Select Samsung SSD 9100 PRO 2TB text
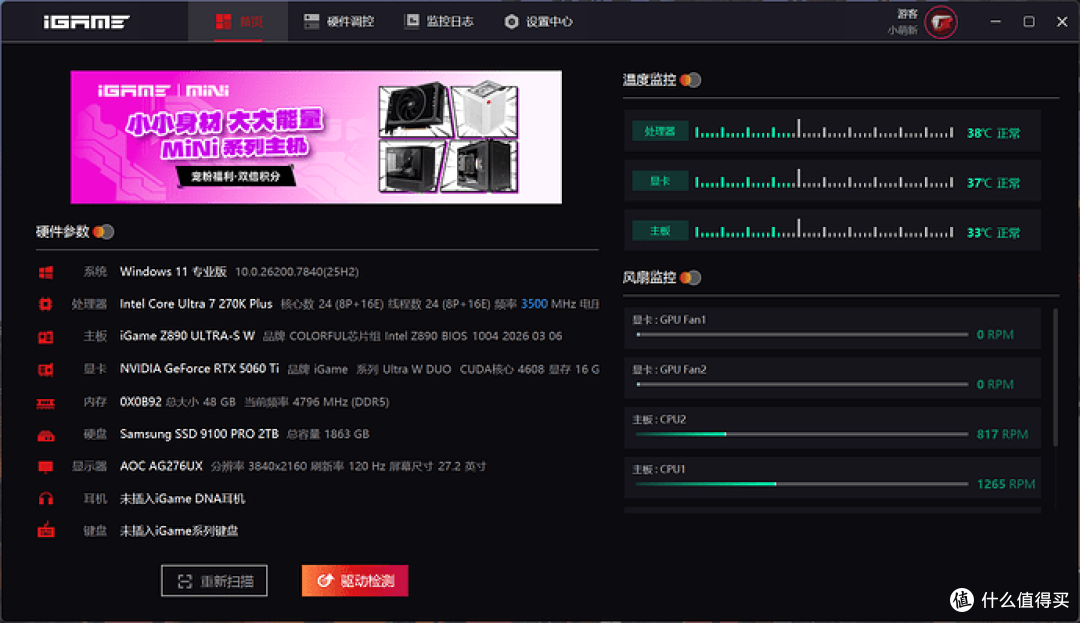This screenshot has width=1080, height=623. pyautogui.click(x=199, y=434)
